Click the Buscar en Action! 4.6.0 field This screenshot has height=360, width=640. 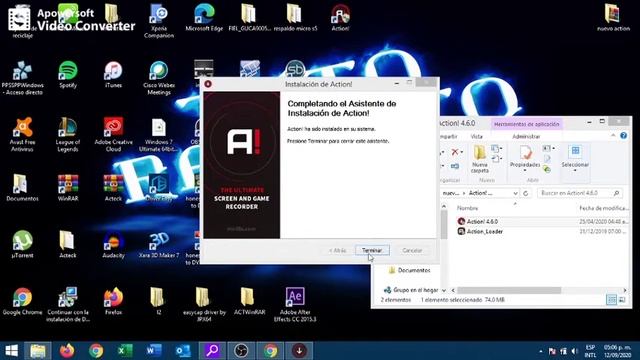point(580,193)
